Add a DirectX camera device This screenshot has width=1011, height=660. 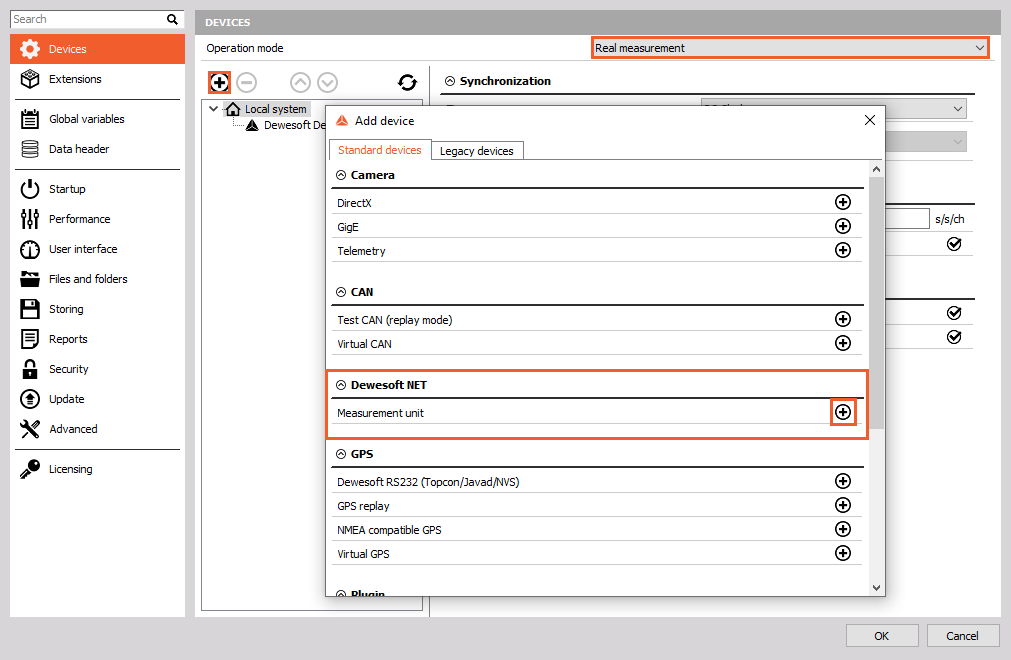pyautogui.click(x=843, y=202)
